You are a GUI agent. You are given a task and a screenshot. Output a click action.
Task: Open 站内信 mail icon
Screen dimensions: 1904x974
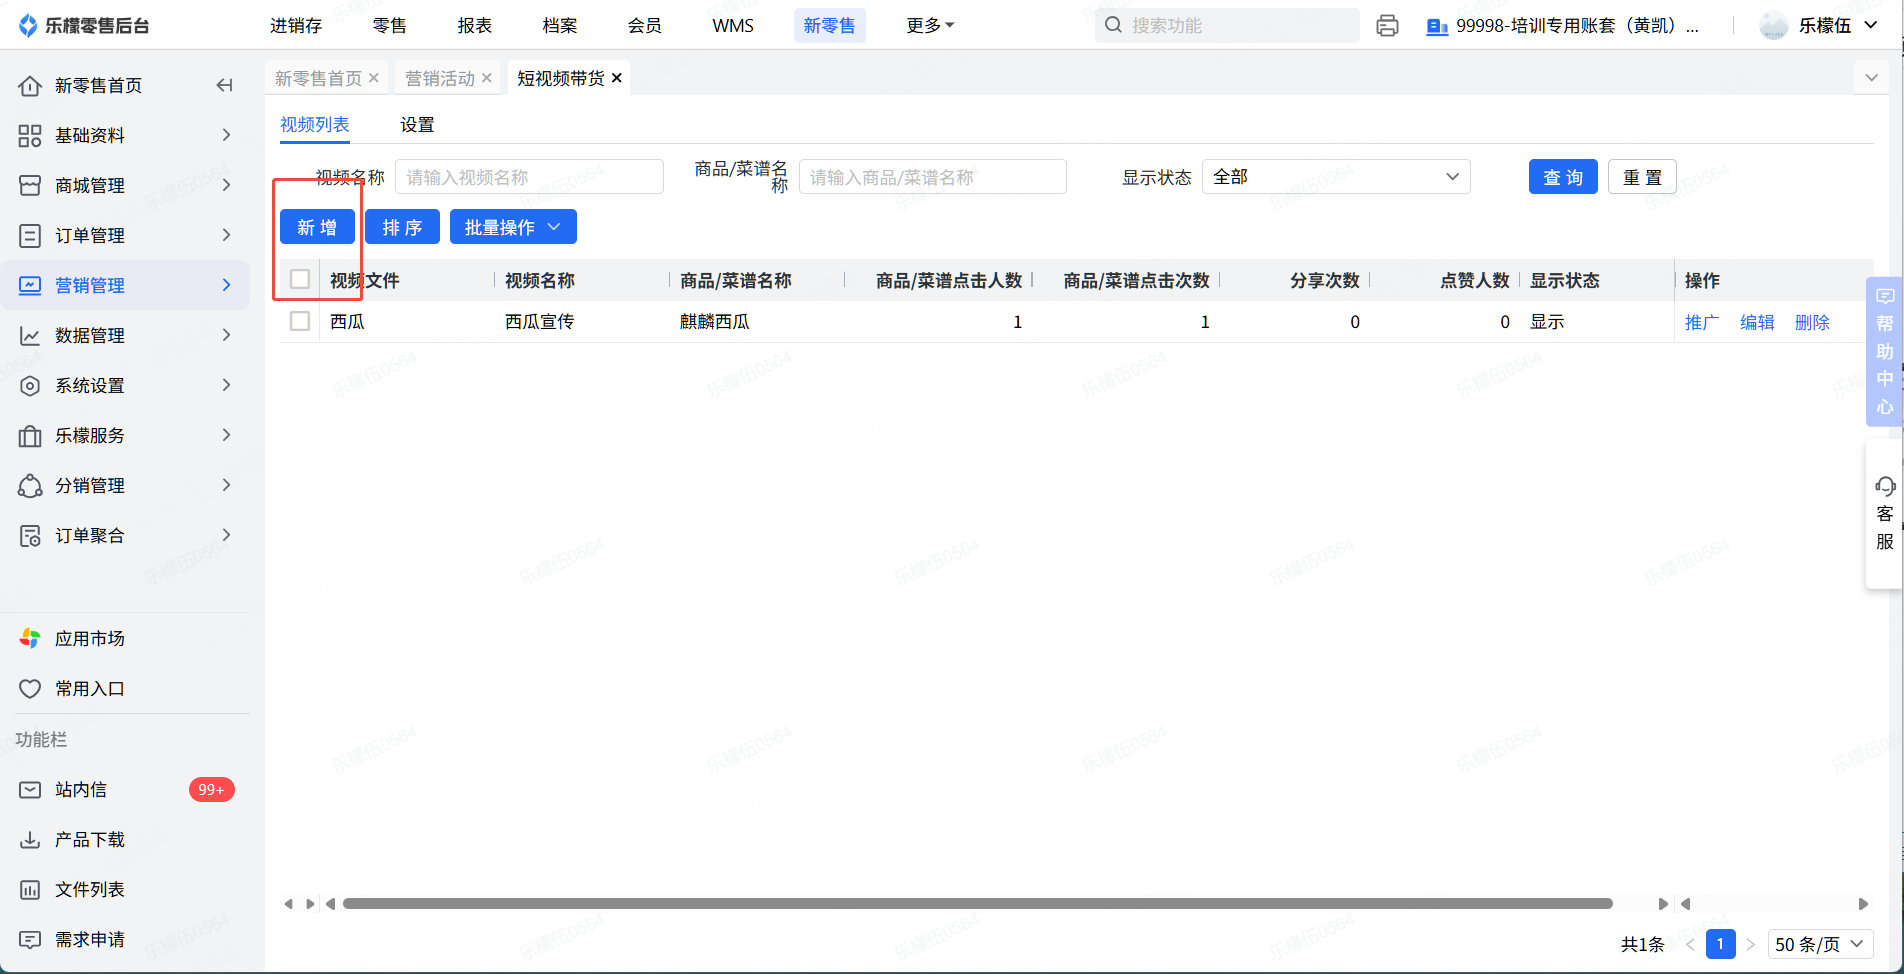click(x=30, y=790)
